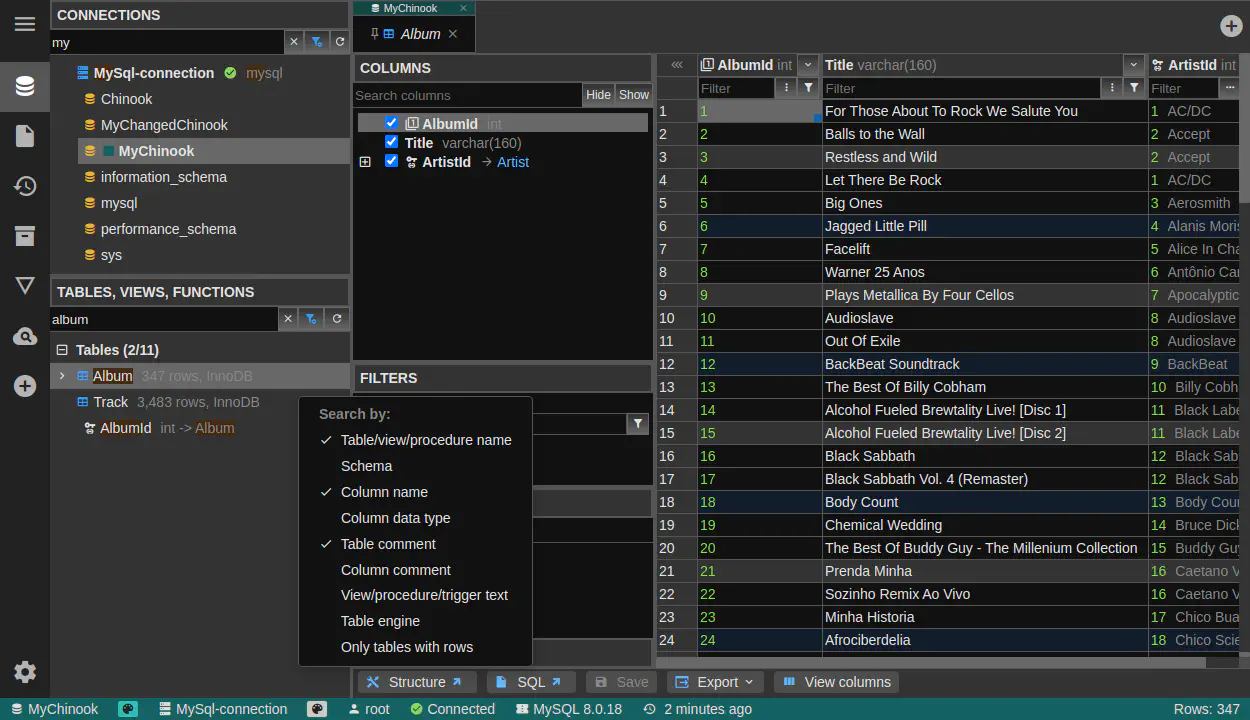Toggle the Title column checkbox
The image size is (1250, 720).
392,142
